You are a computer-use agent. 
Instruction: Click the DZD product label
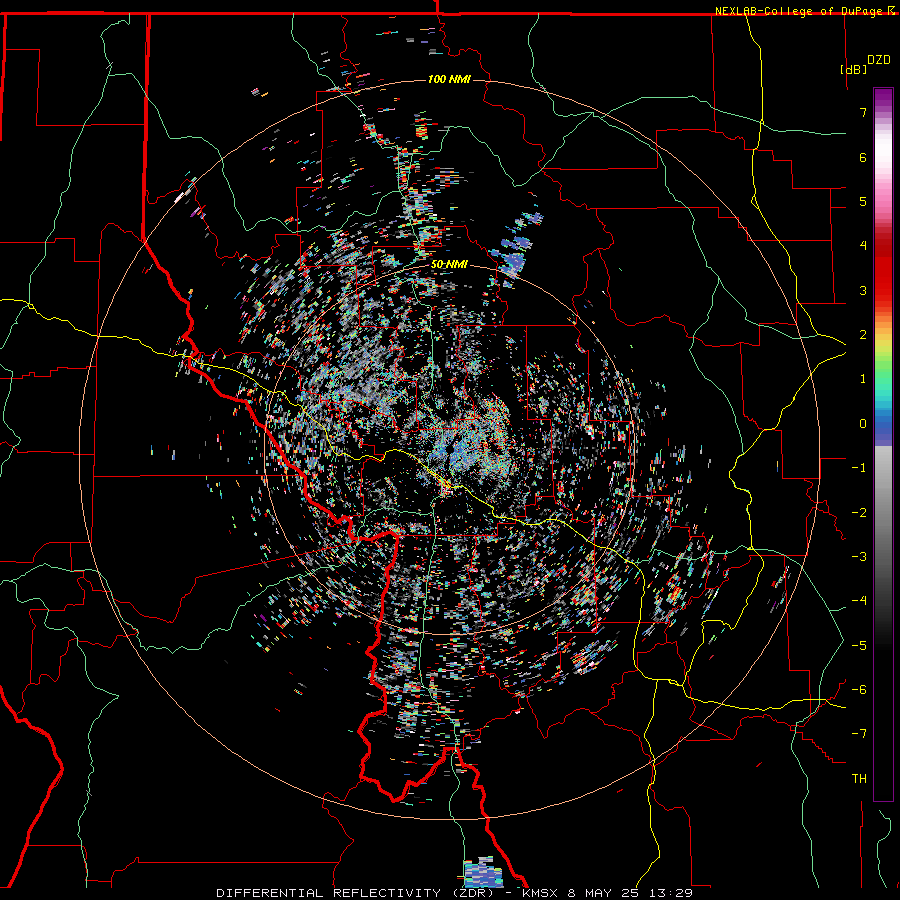[x=878, y=60]
